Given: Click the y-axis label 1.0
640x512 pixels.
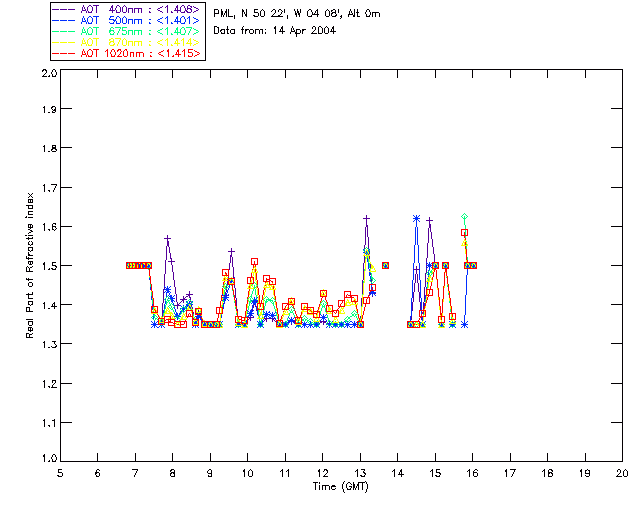Looking at the screenshot, I should click(49, 458).
